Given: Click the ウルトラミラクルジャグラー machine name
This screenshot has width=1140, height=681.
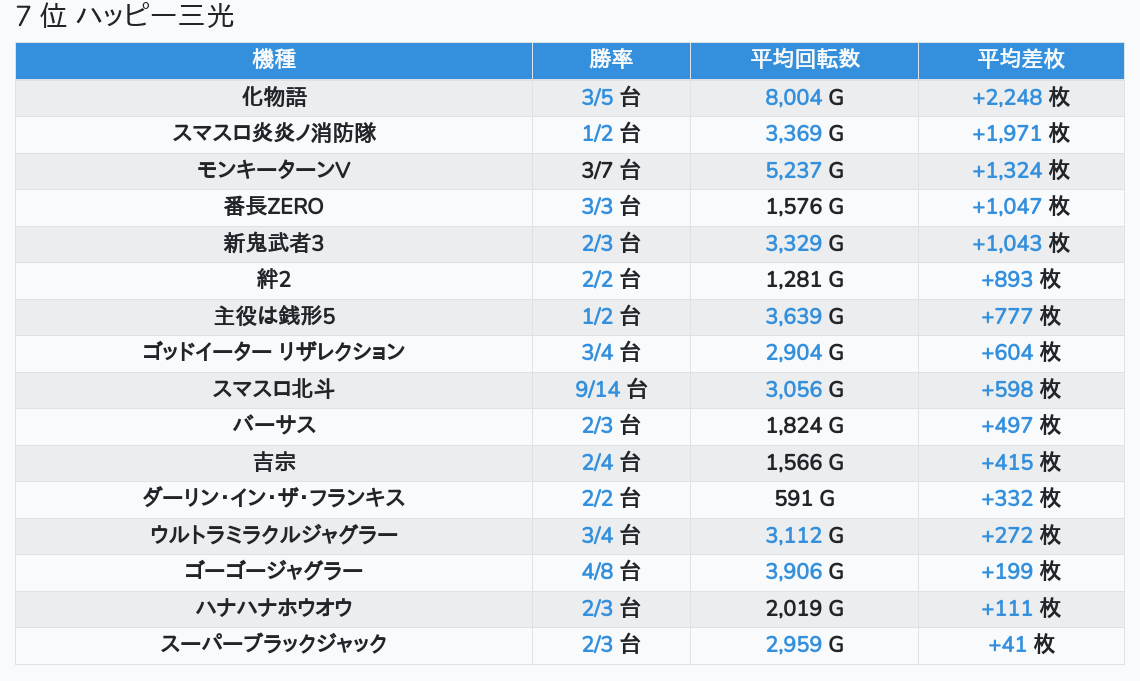Looking at the screenshot, I should click(x=274, y=535).
